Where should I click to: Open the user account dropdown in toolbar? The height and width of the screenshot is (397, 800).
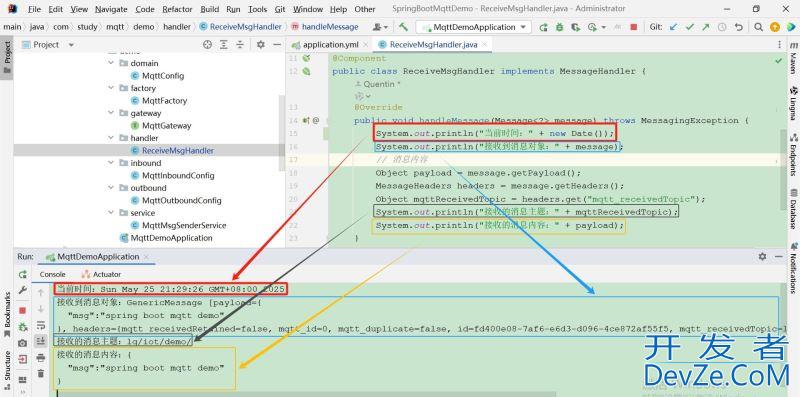point(381,27)
